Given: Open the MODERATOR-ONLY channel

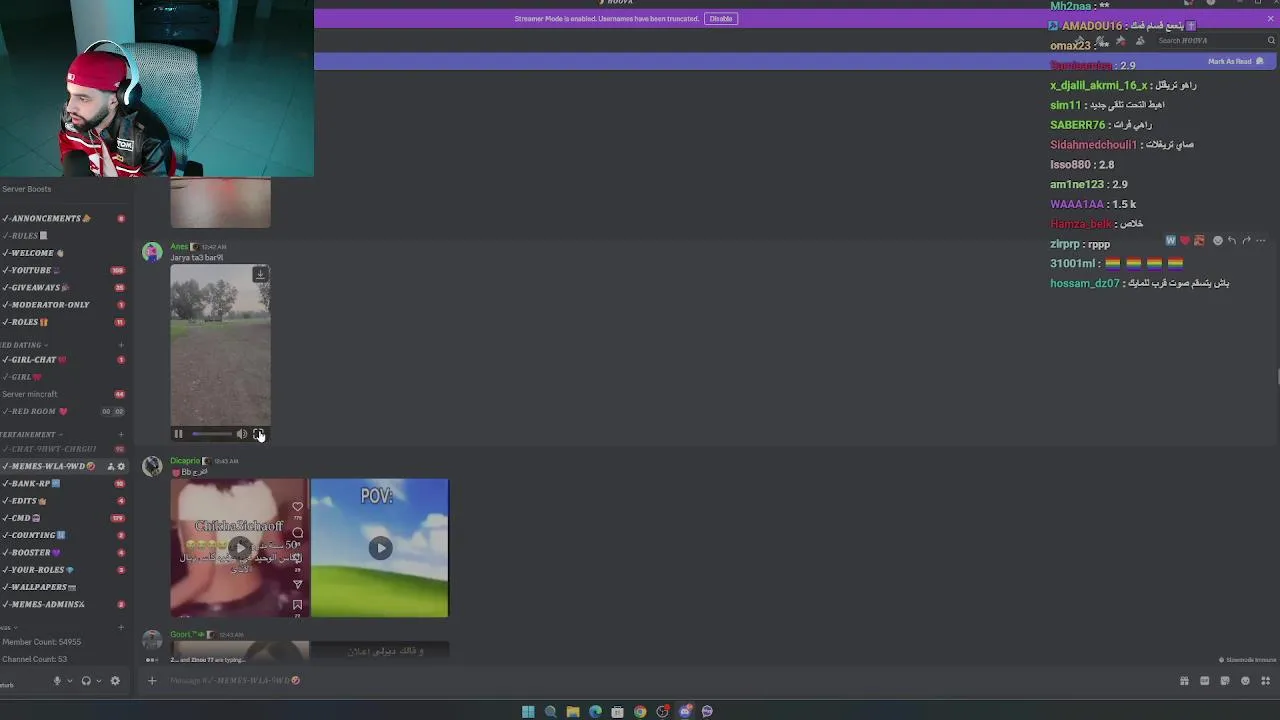Looking at the screenshot, I should [x=62, y=305].
